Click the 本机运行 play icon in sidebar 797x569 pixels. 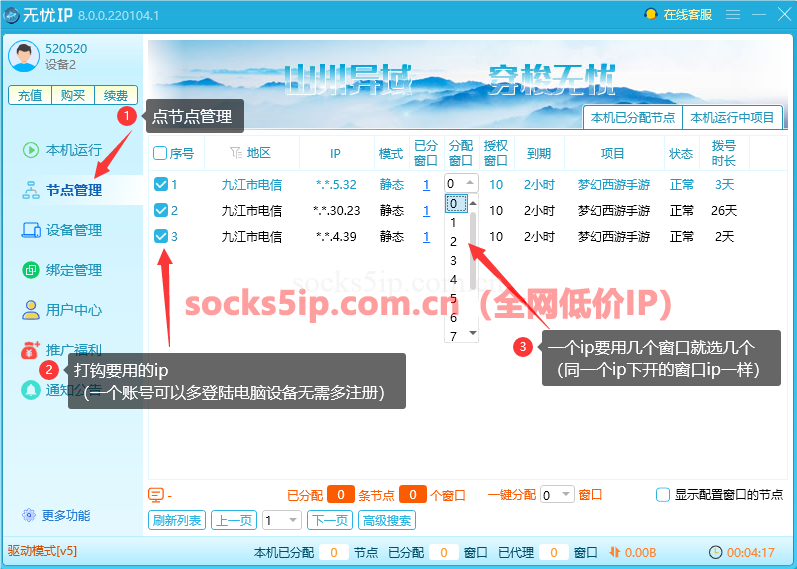31,150
